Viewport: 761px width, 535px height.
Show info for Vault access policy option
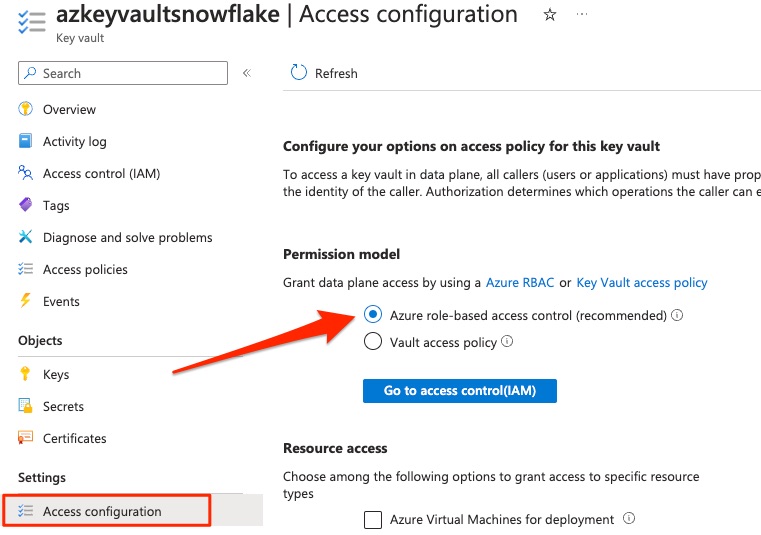pyautogui.click(x=507, y=342)
